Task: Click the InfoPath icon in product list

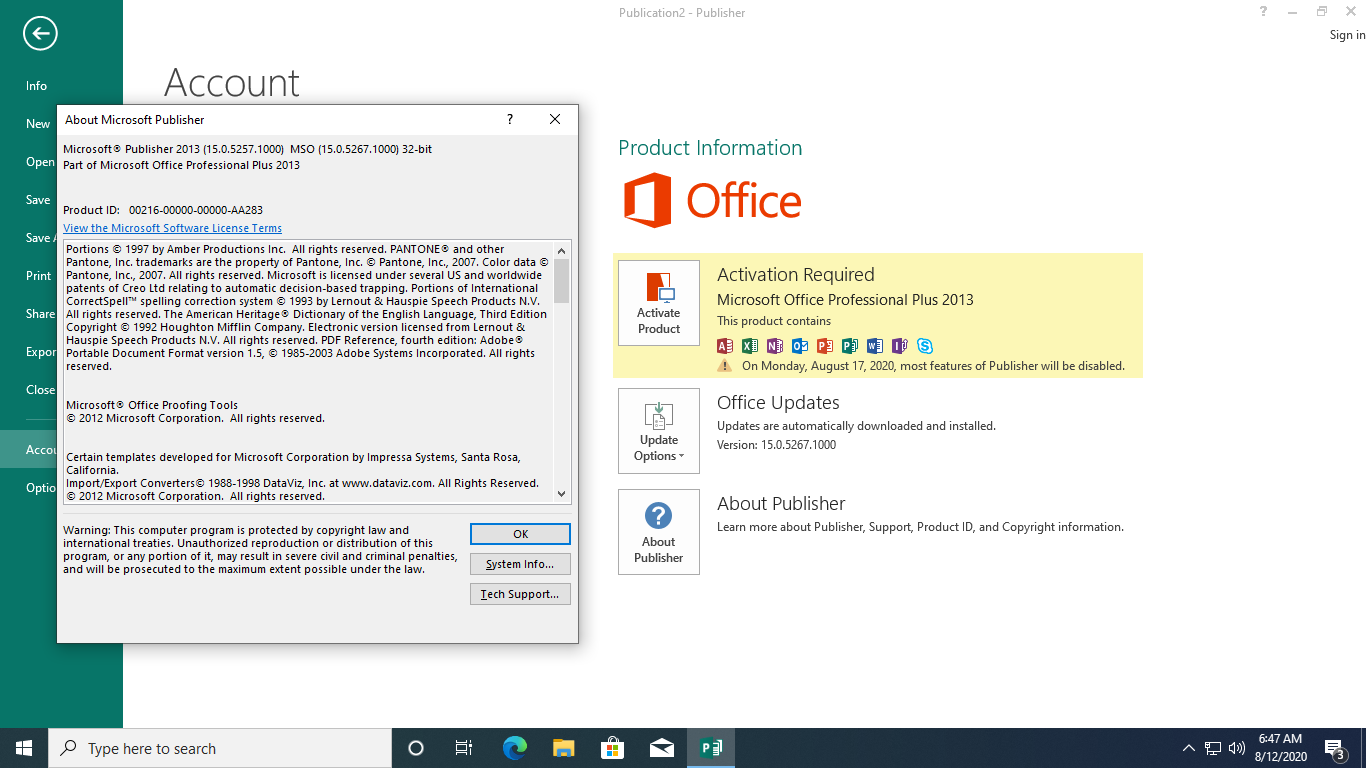Action: tap(900, 346)
